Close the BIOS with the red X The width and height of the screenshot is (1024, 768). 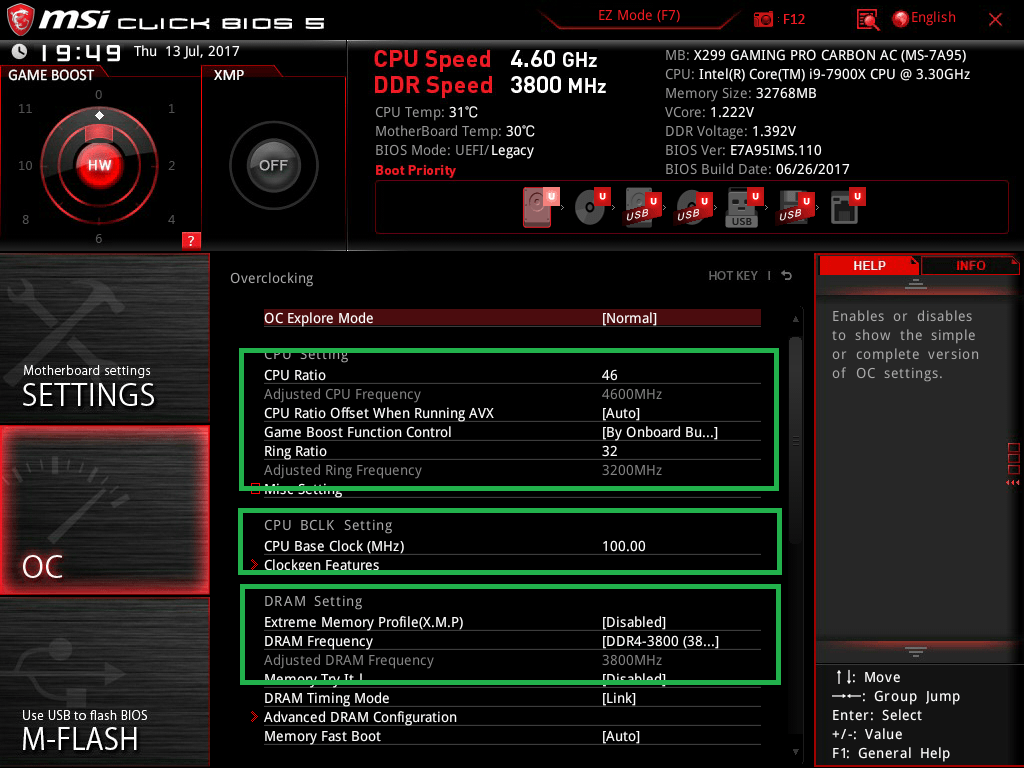pyautogui.click(x=995, y=20)
